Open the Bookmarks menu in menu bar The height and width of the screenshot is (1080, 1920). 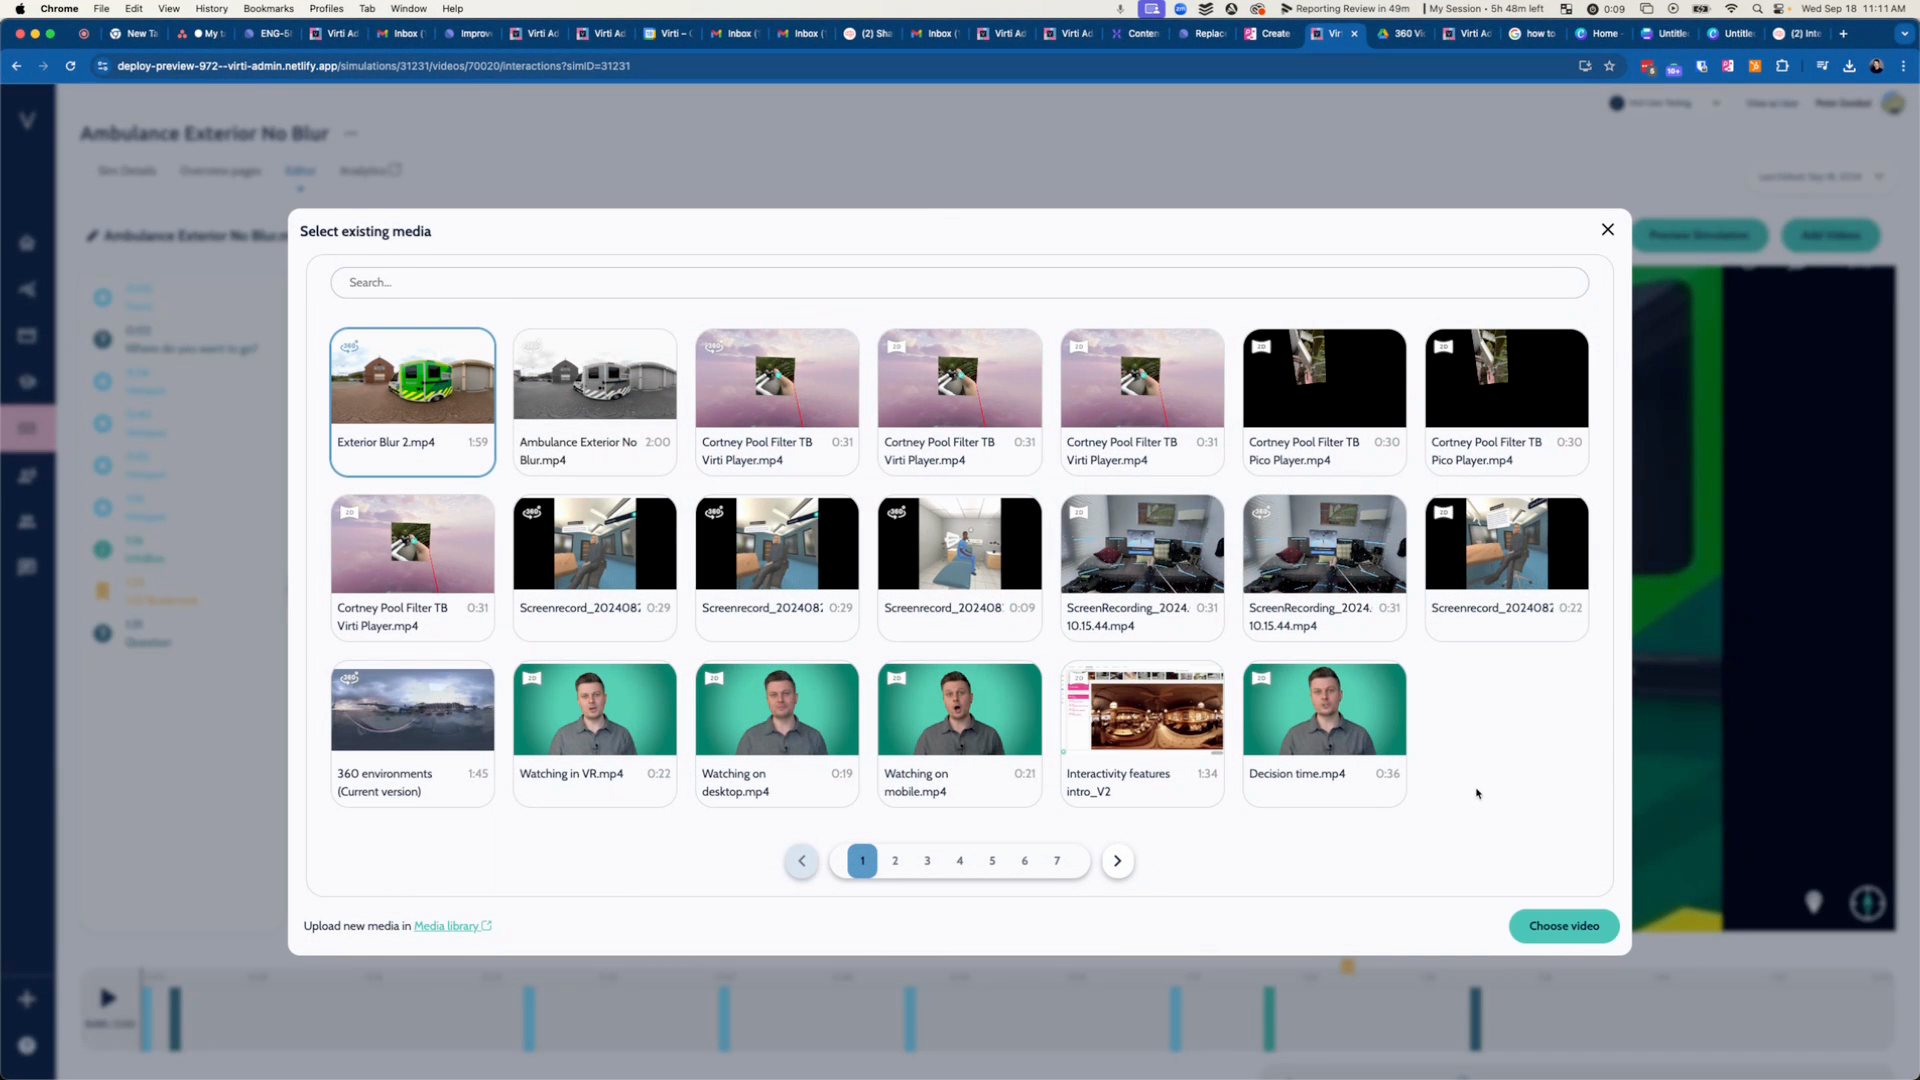(x=268, y=8)
